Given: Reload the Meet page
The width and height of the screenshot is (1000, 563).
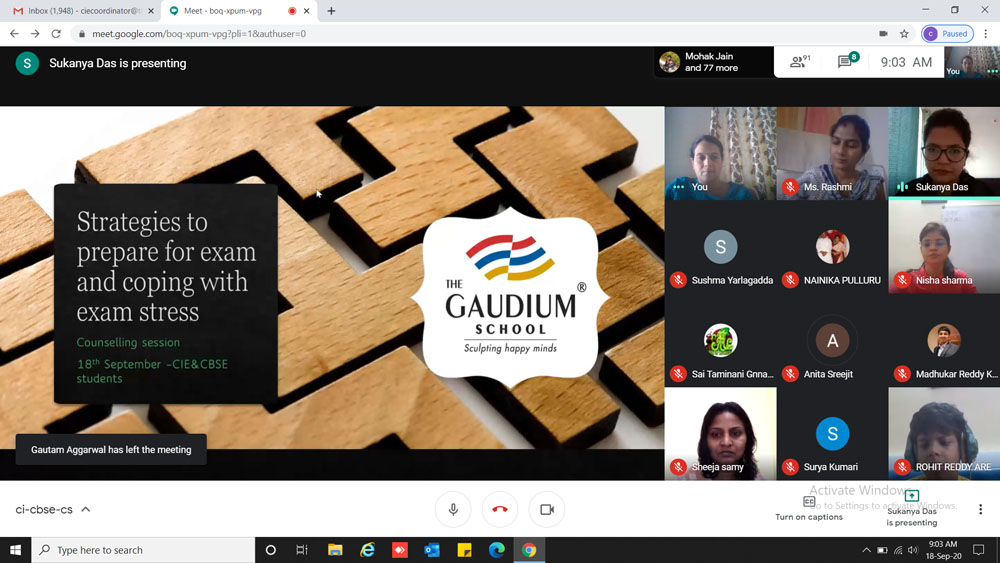Looking at the screenshot, I should click(56, 34).
